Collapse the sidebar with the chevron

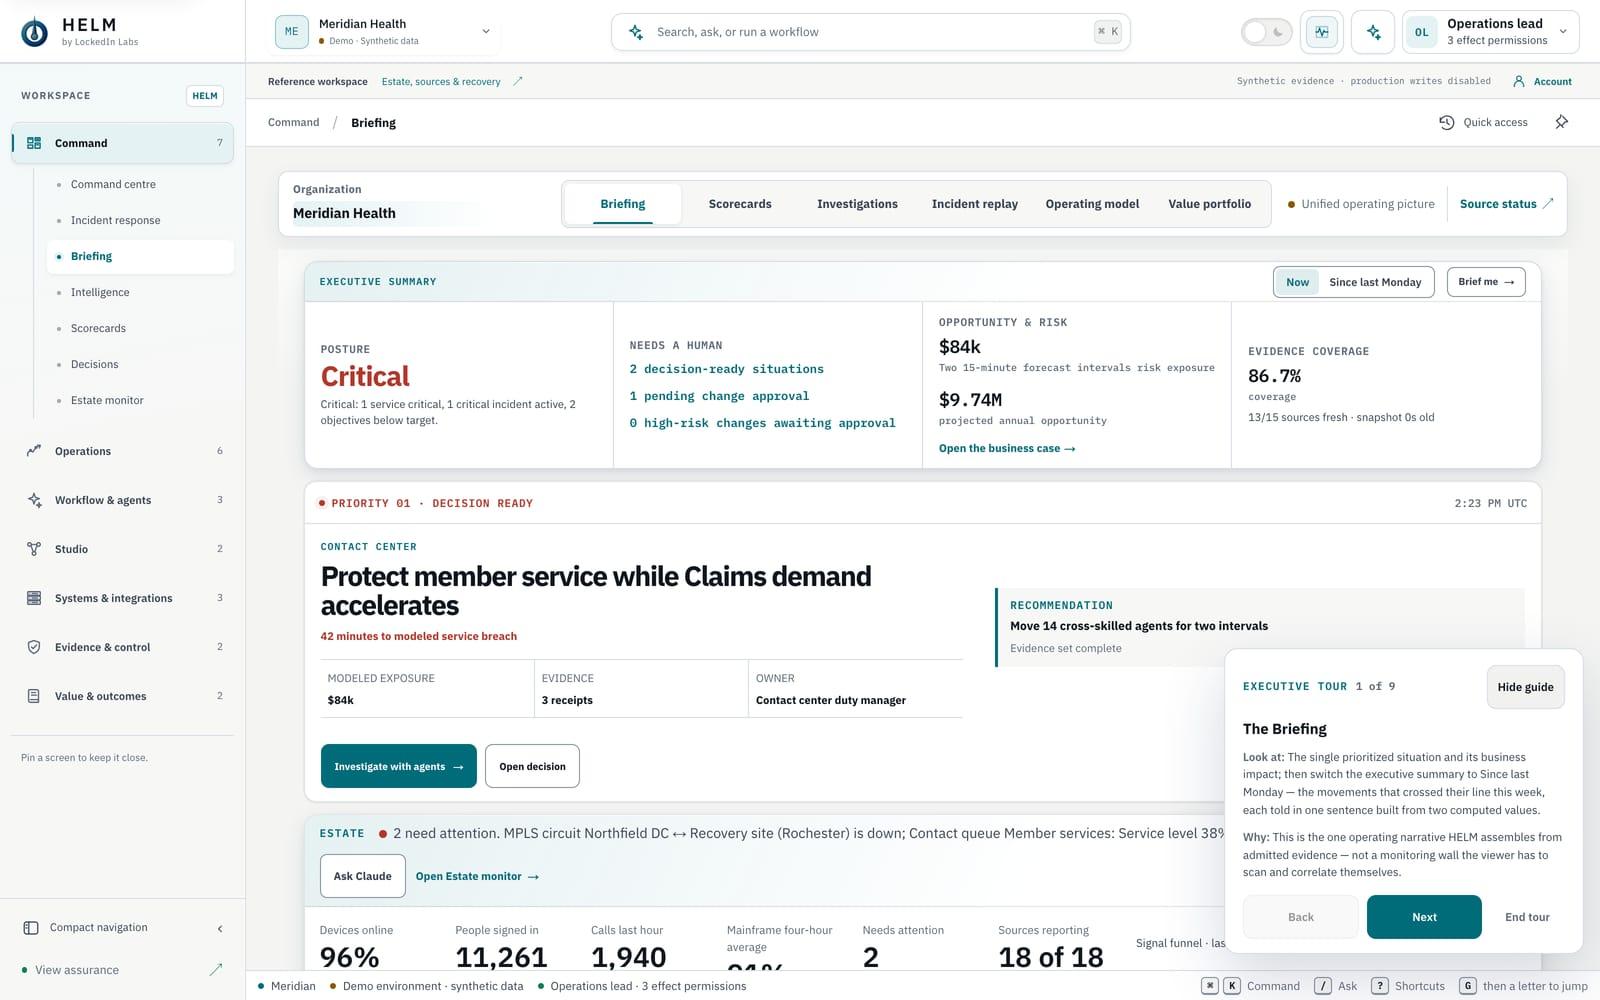coord(220,929)
